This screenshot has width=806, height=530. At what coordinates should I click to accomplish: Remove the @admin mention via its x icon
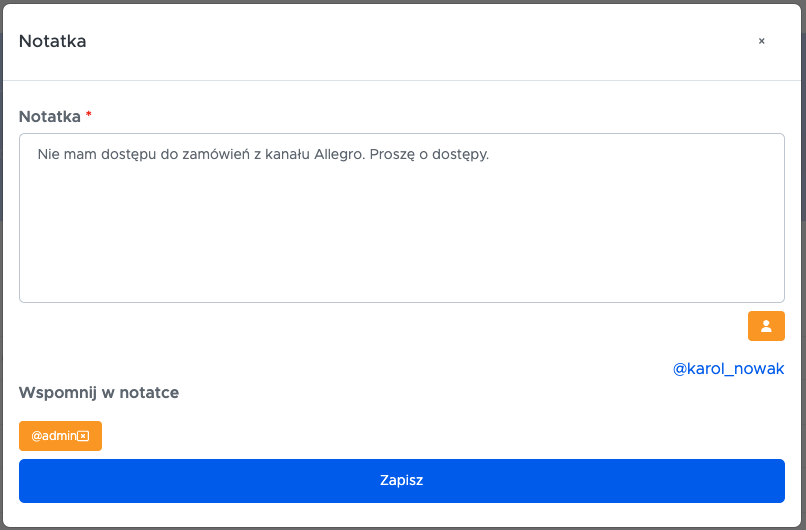[x=84, y=436]
